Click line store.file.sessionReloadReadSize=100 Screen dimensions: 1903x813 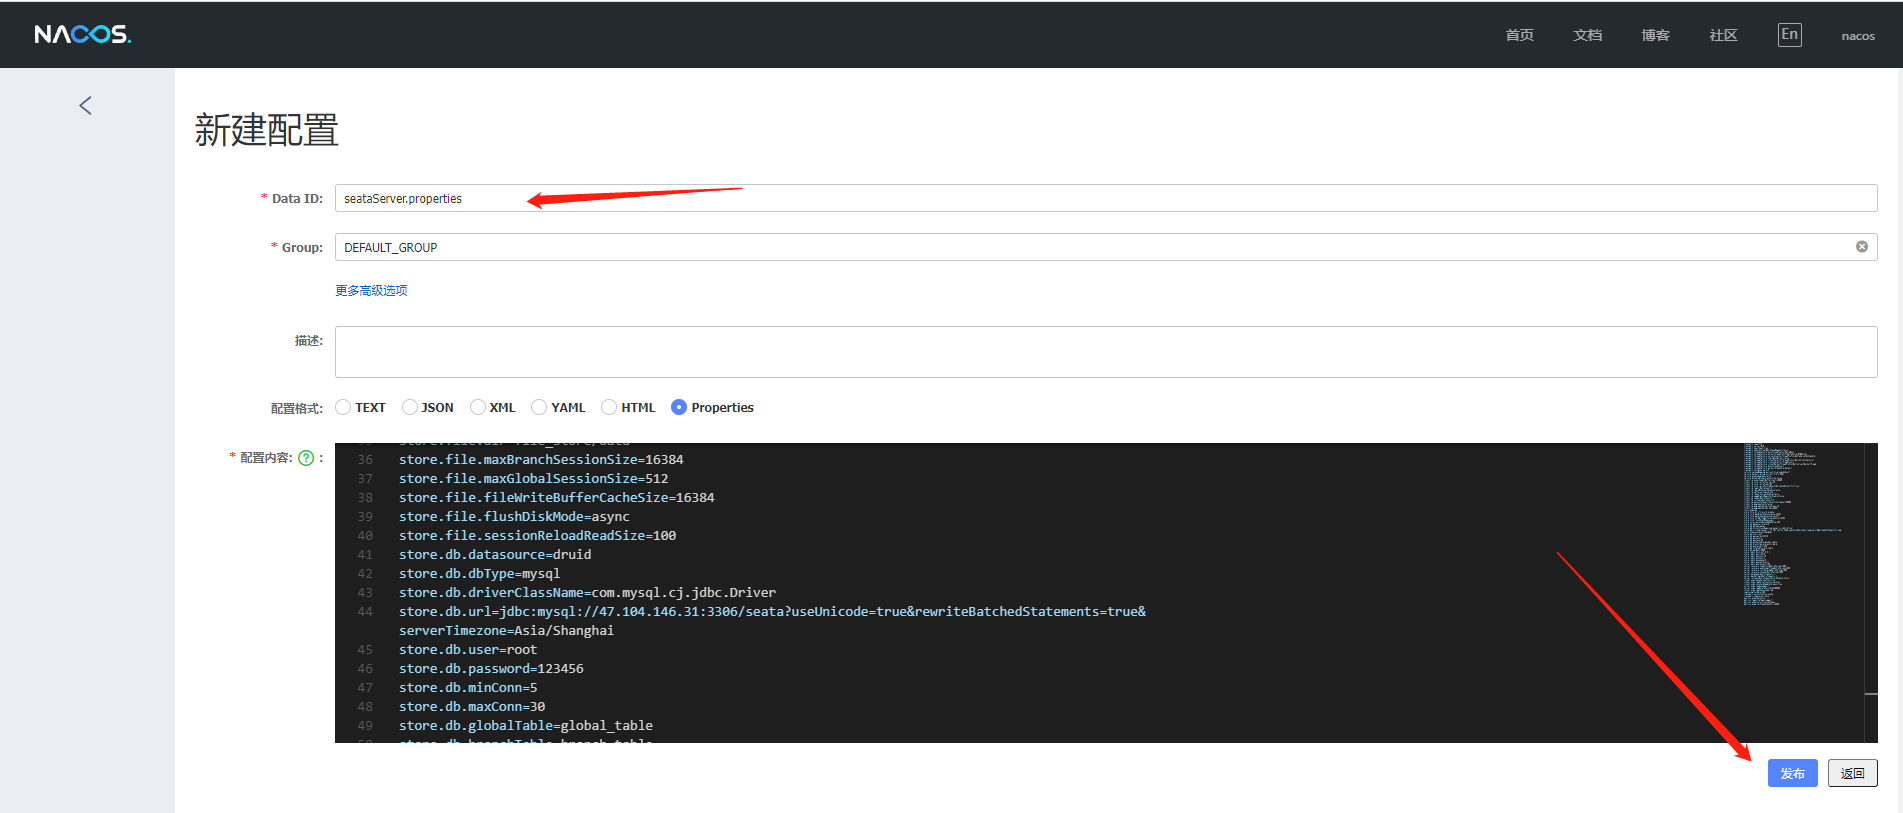537,536
